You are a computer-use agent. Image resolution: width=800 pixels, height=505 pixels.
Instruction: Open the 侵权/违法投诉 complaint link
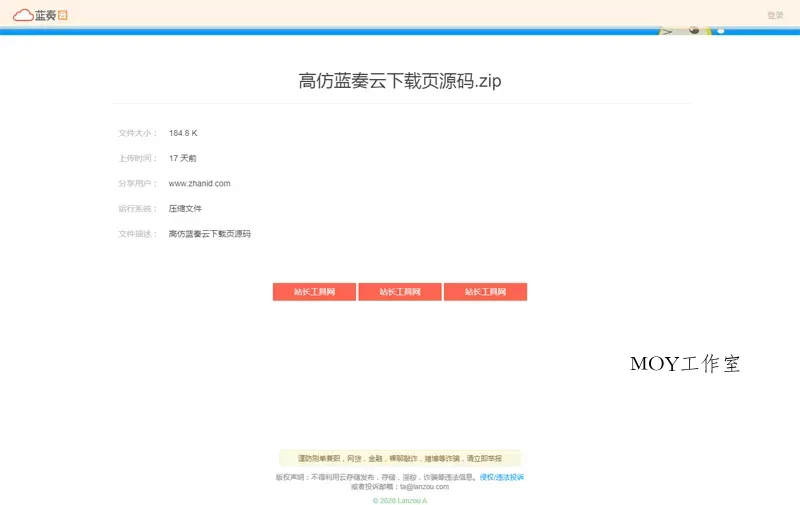click(502, 477)
